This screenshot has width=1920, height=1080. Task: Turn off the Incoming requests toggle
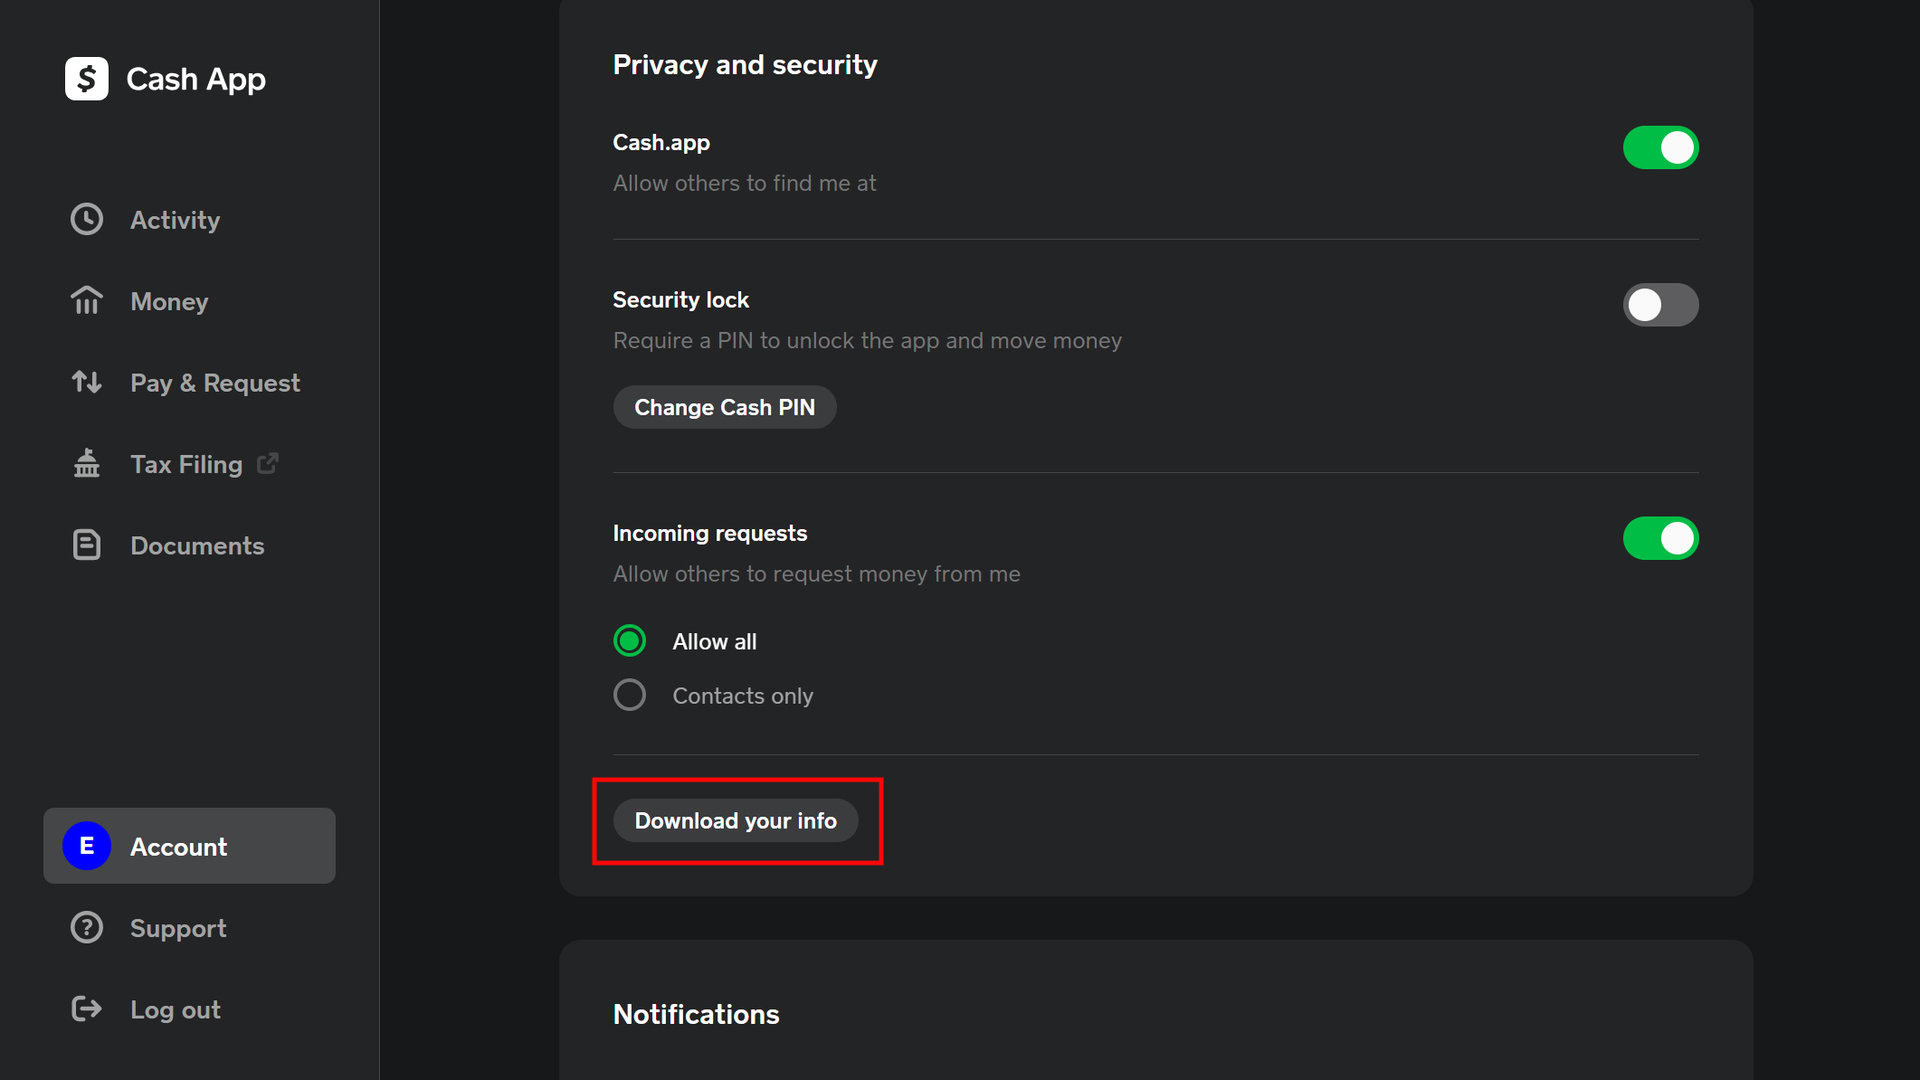[x=1660, y=538]
